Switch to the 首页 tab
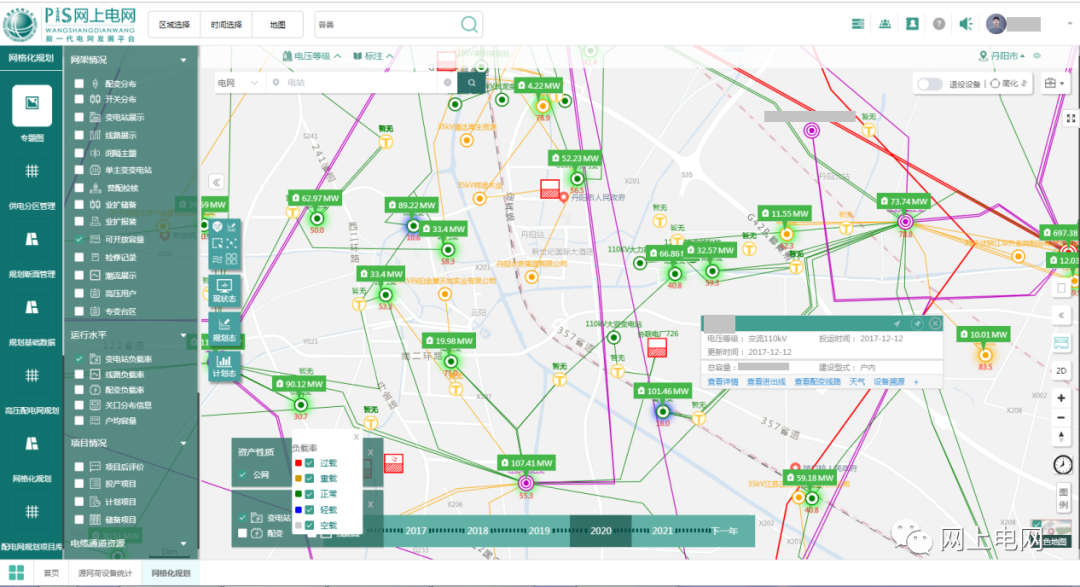Viewport: 1080px width, 587px height. (51, 573)
